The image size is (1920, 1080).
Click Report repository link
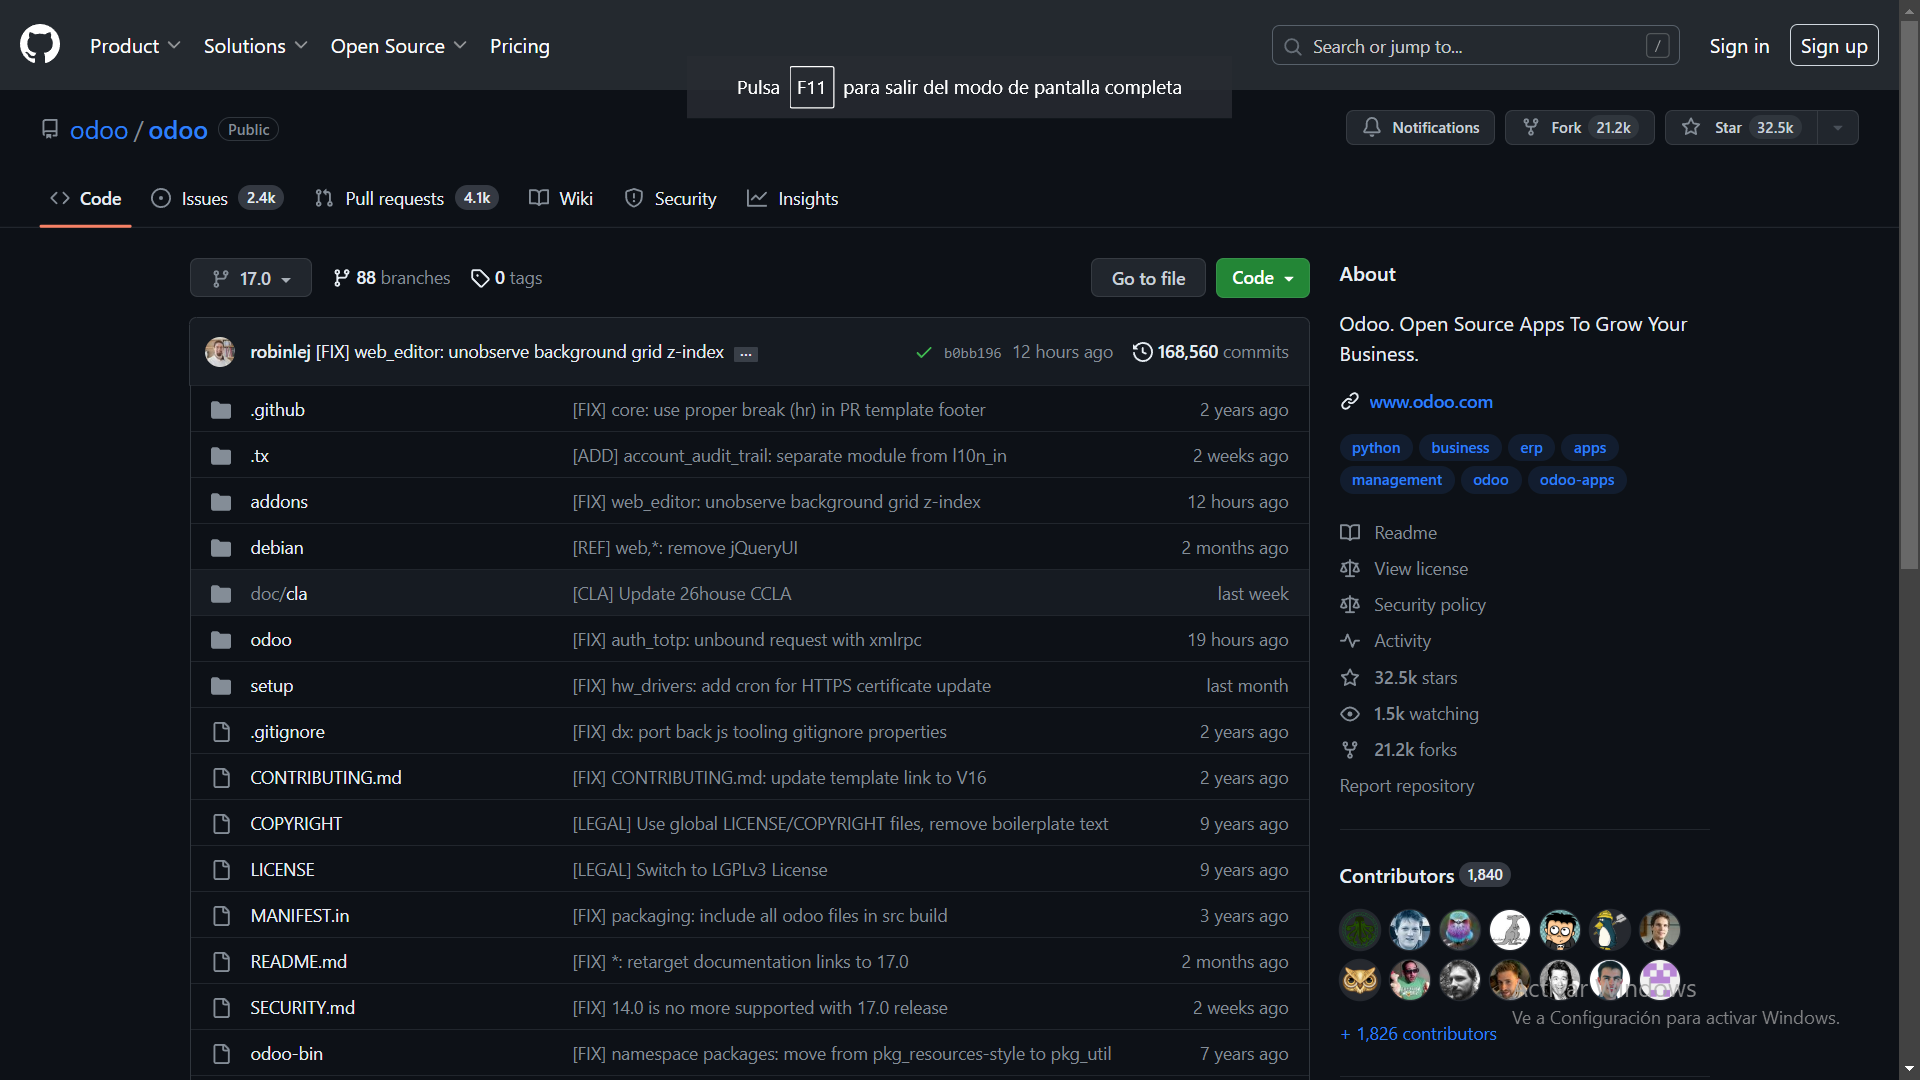click(x=1407, y=786)
